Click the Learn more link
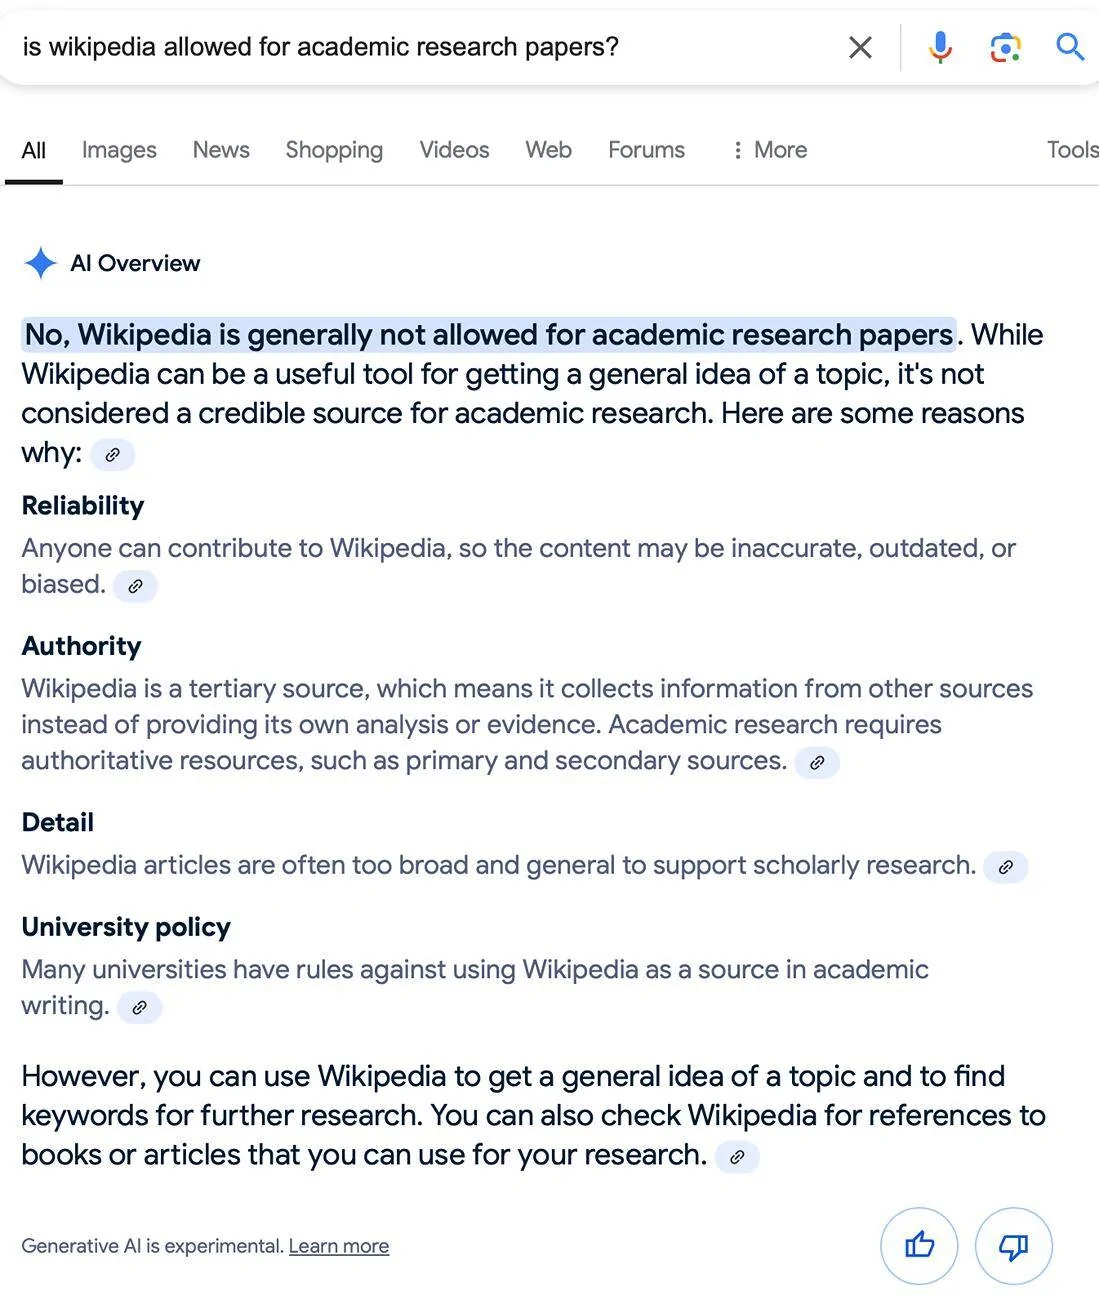 (x=339, y=1246)
